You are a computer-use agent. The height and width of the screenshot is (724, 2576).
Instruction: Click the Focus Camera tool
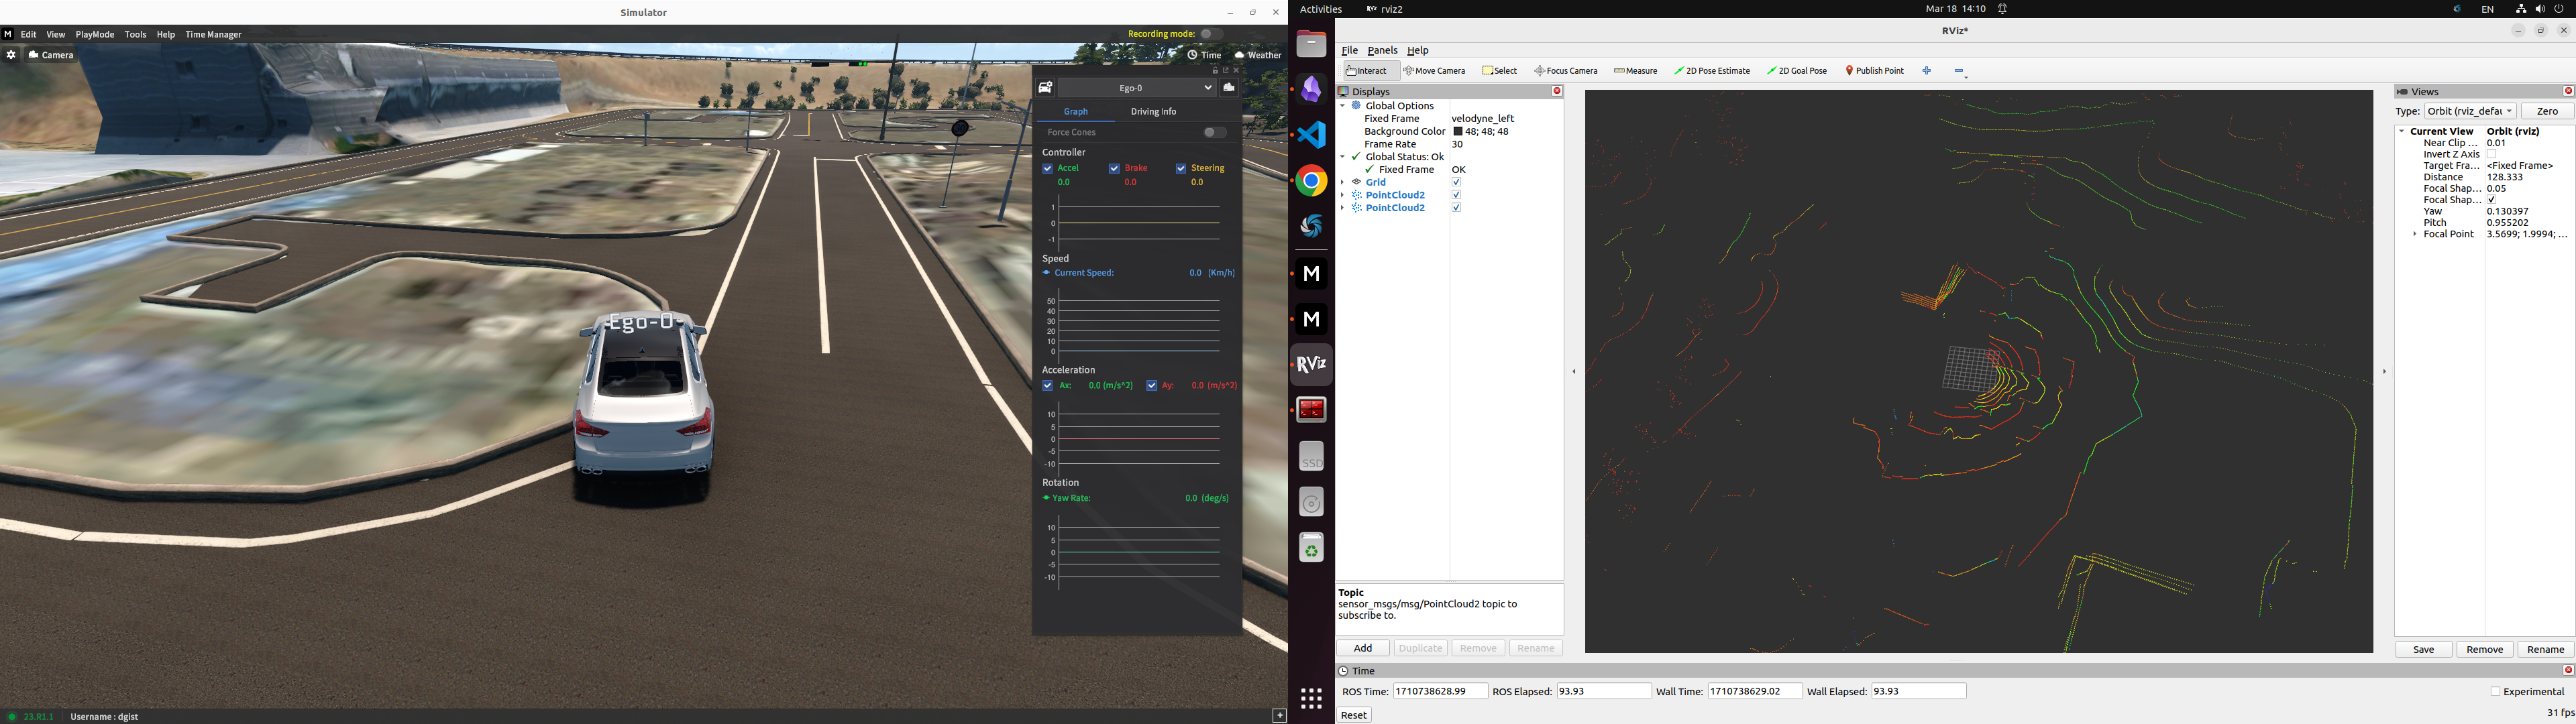pyautogui.click(x=1566, y=71)
